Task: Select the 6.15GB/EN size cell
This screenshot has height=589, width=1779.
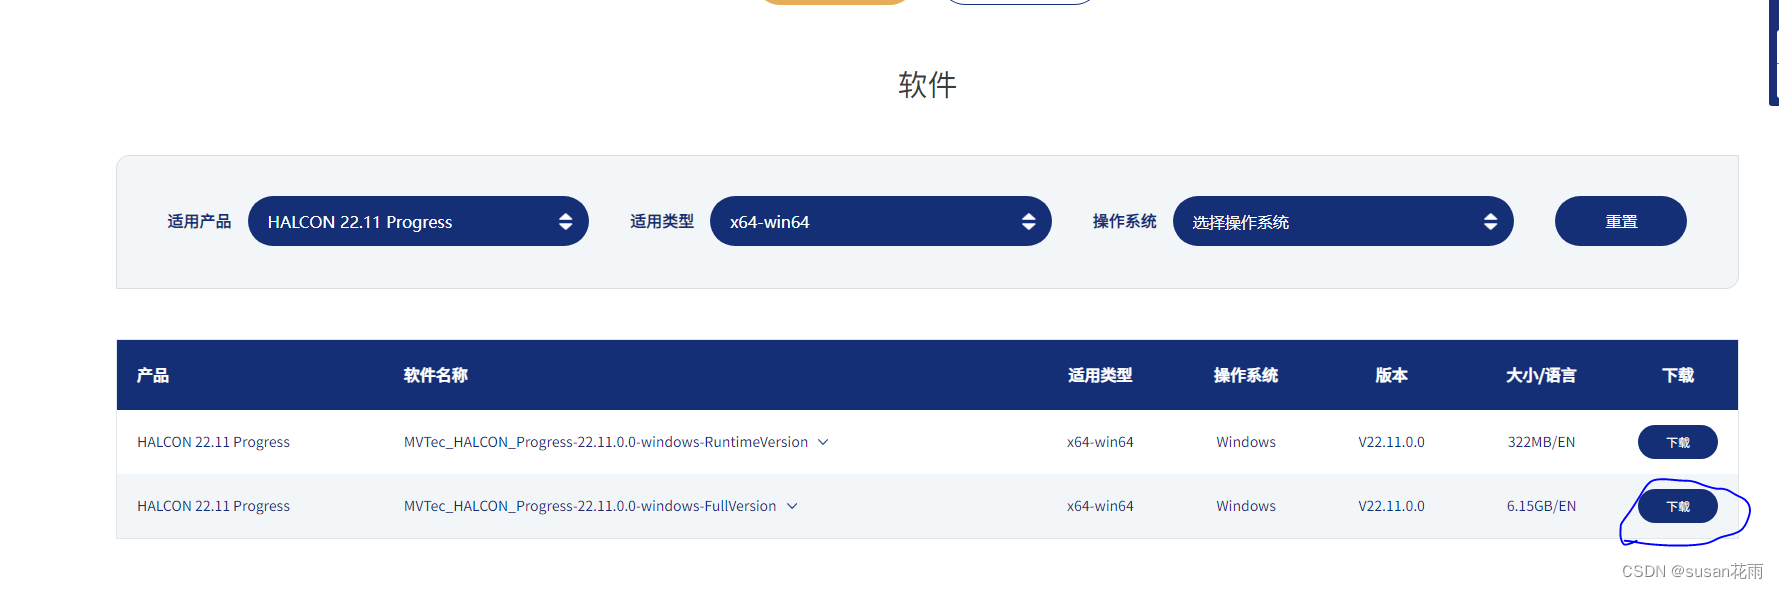Action: [x=1541, y=506]
